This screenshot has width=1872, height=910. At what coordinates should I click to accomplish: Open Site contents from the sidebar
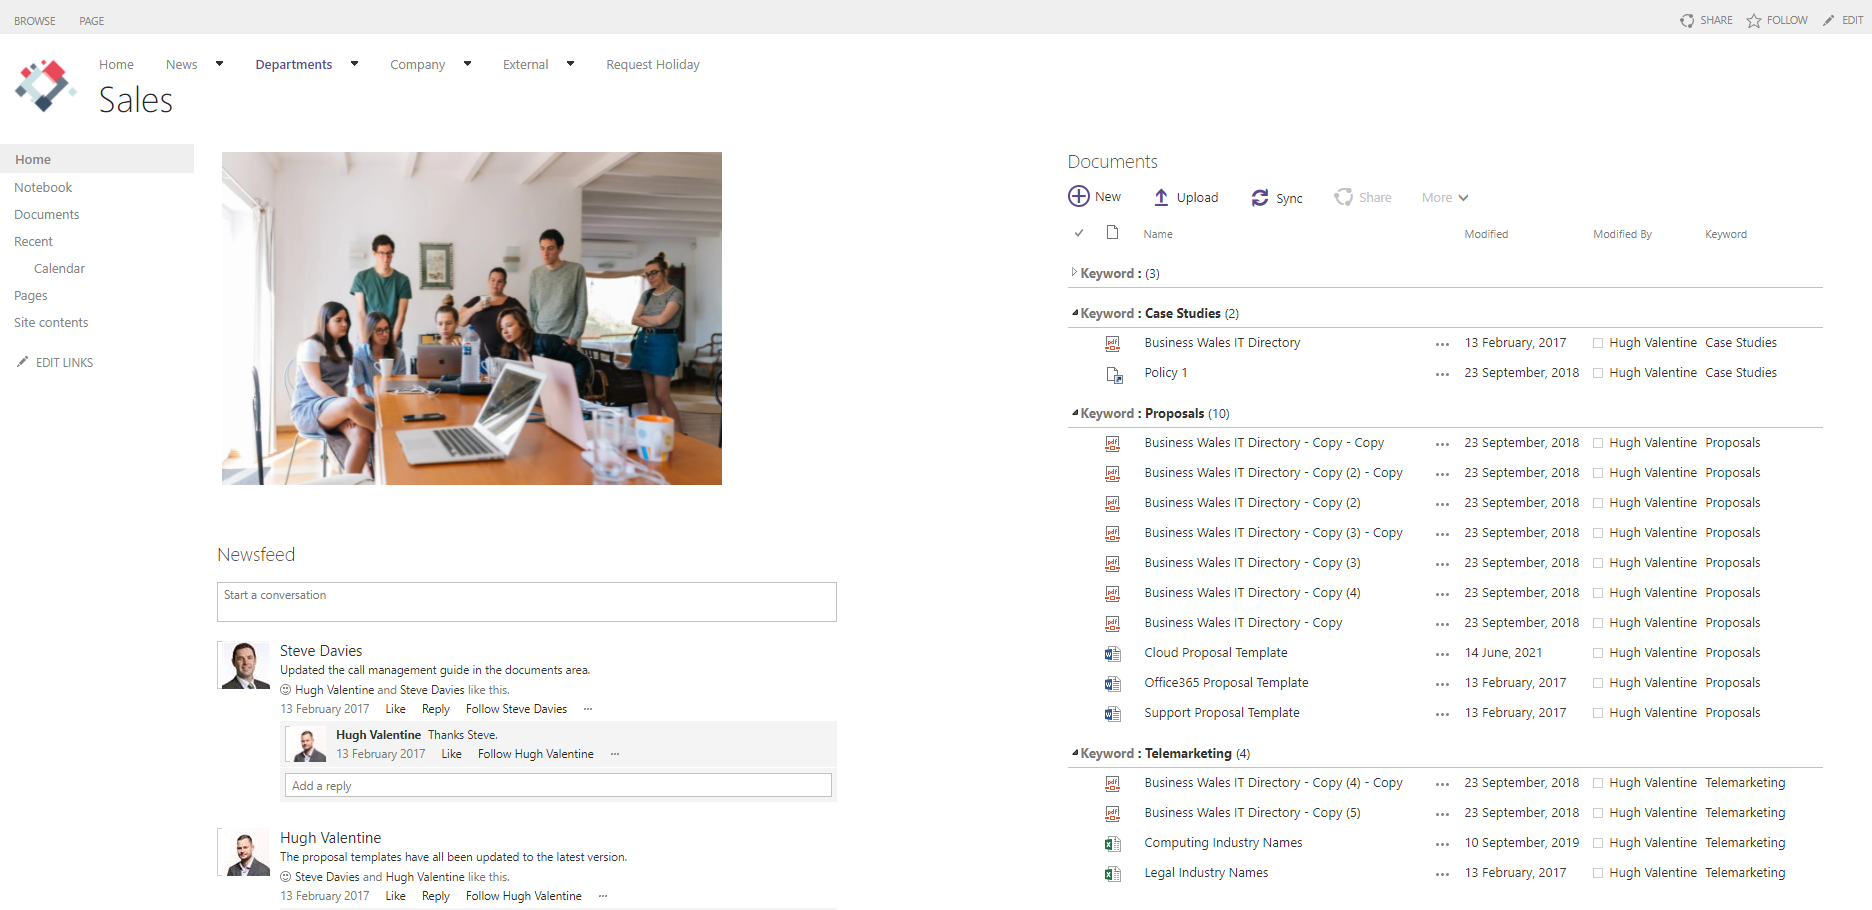[x=50, y=322]
